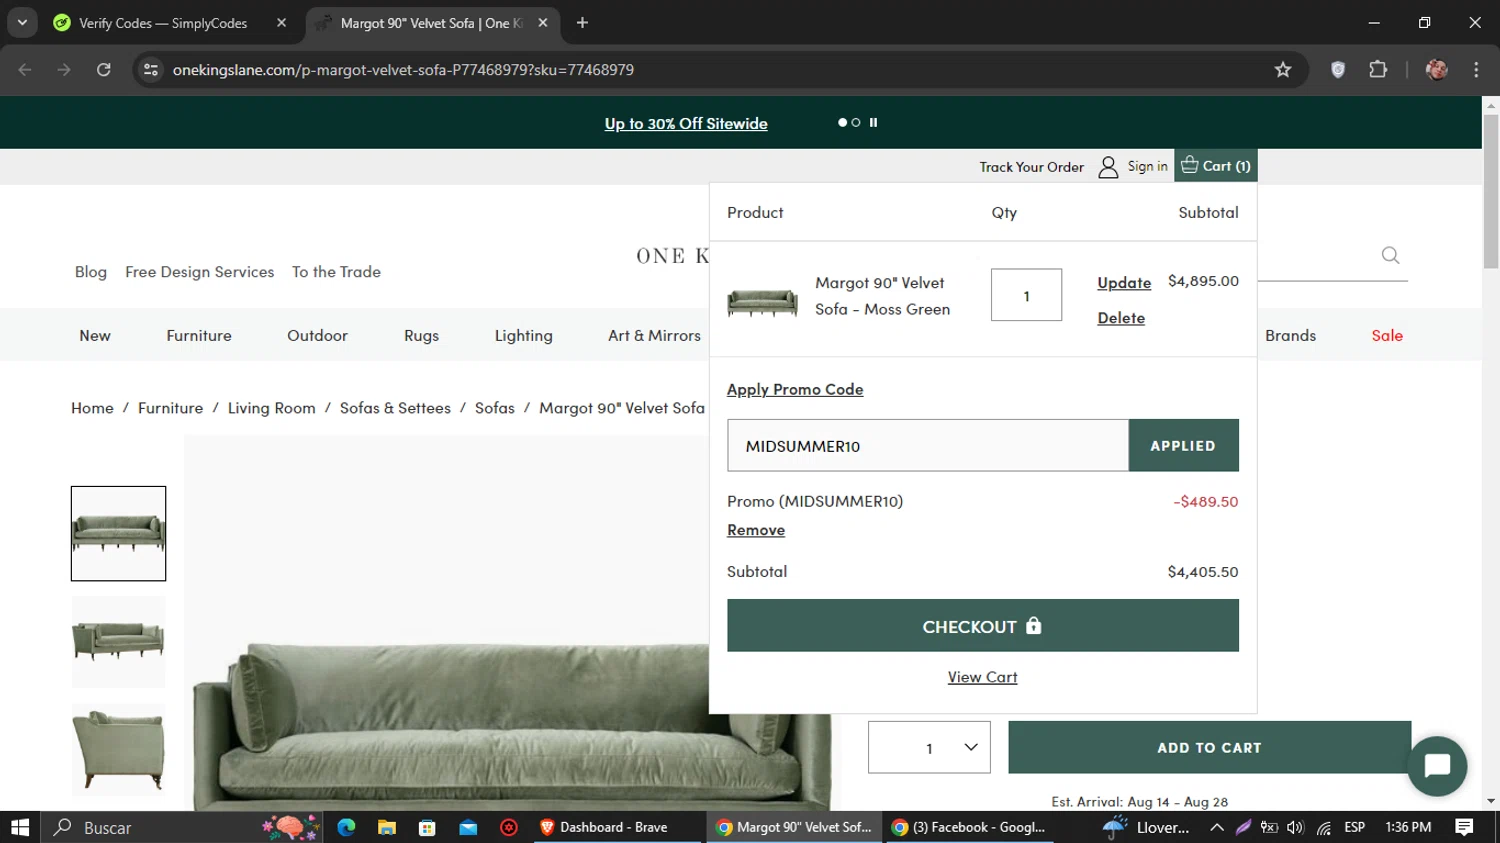The image size is (1500, 843).
Task: Open the Brands menu
Action: click(1290, 336)
